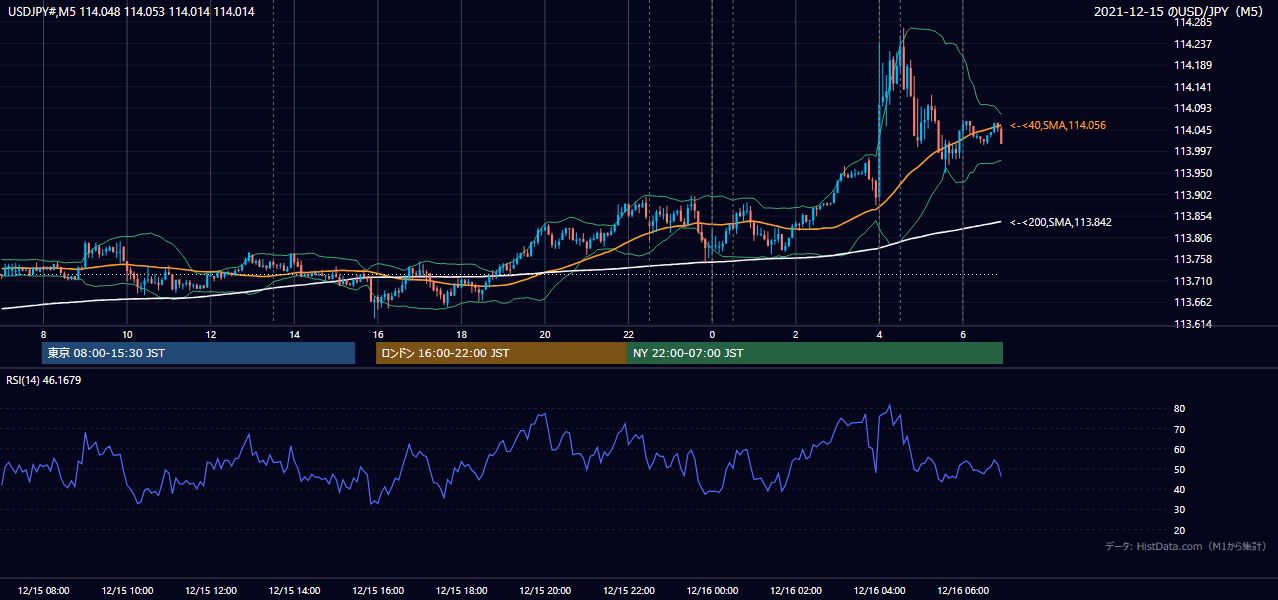Image resolution: width=1278 pixels, height=600 pixels.
Task: Click price level 114.285 on the axis
Action: click(x=1193, y=21)
